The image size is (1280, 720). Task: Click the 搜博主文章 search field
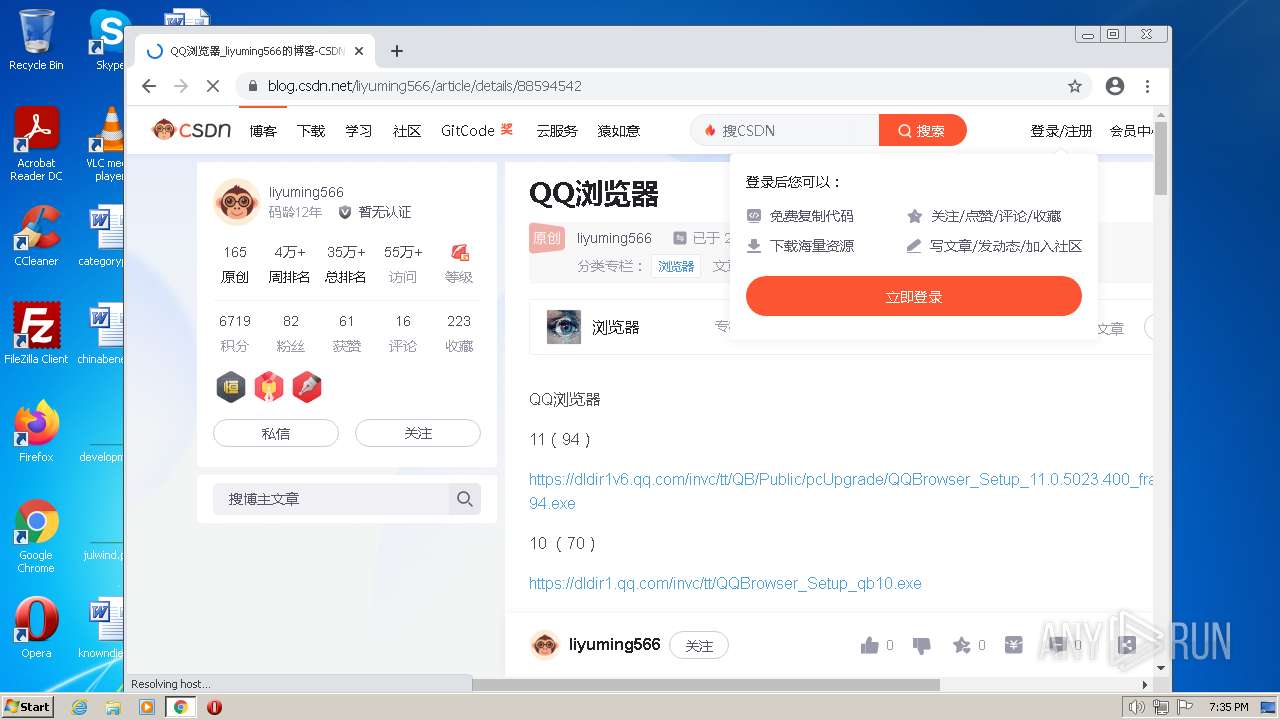click(331, 499)
